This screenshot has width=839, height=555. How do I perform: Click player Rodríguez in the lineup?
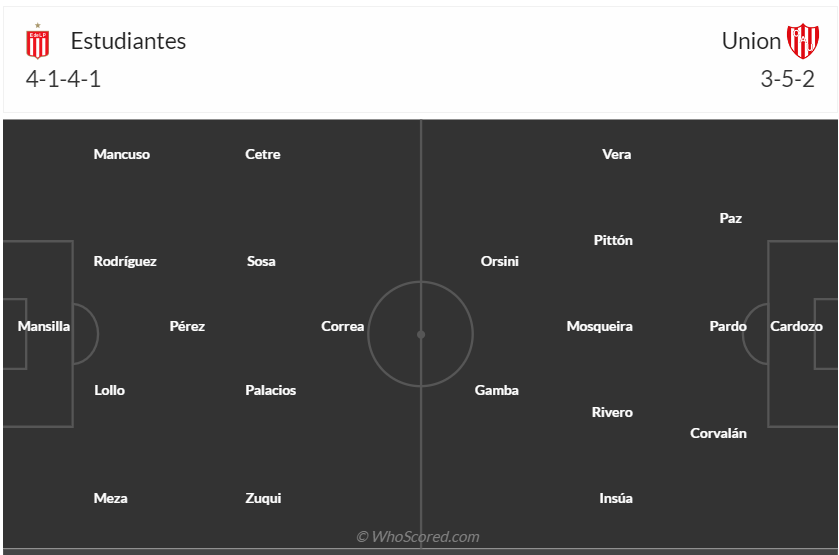pyautogui.click(x=125, y=261)
